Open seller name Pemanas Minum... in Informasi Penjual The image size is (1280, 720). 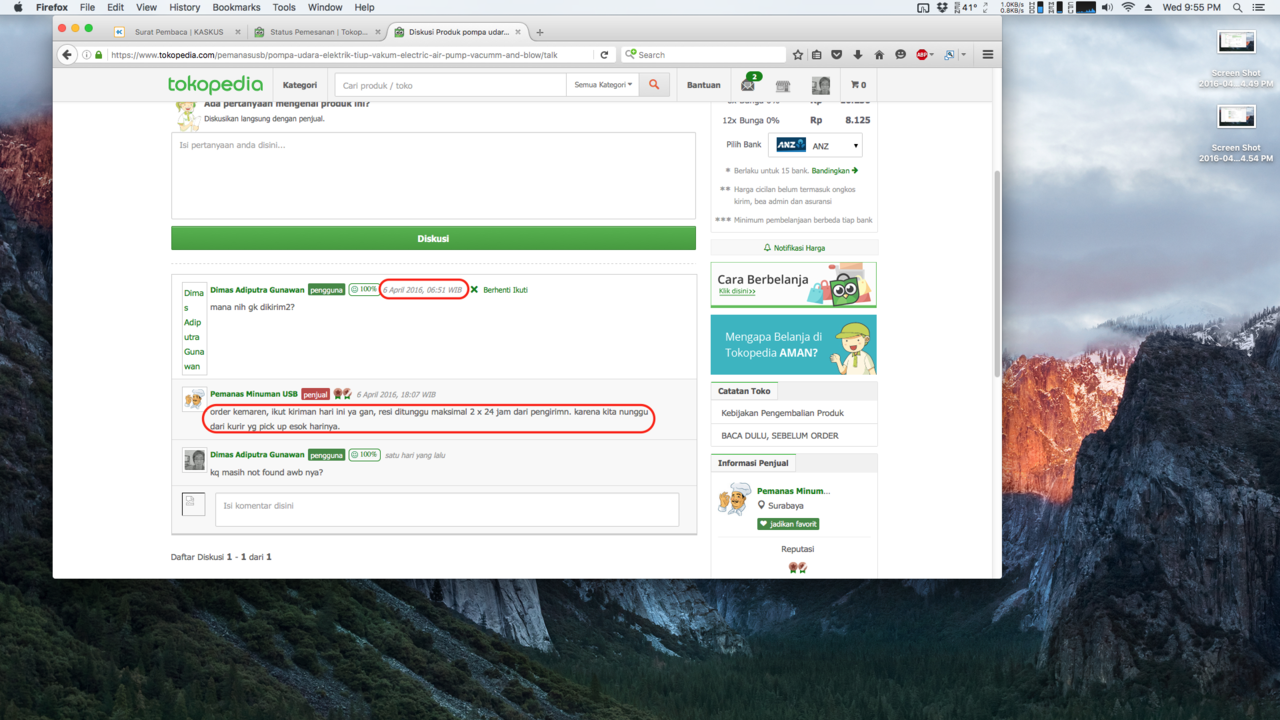click(793, 491)
